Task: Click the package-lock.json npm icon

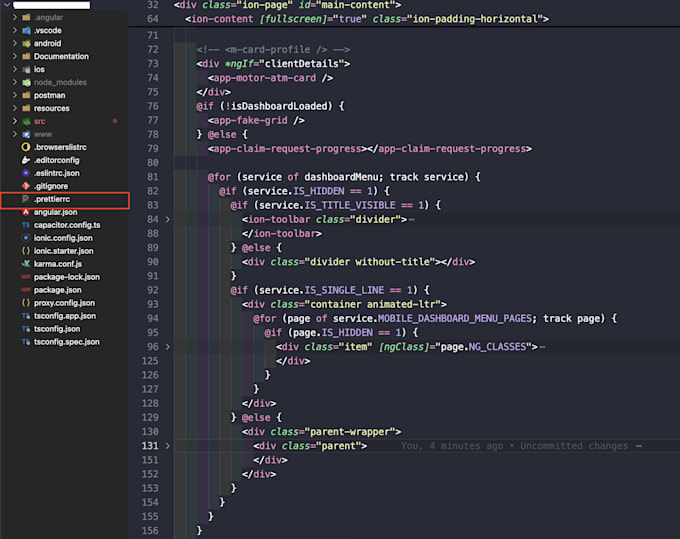Action: pos(26,277)
